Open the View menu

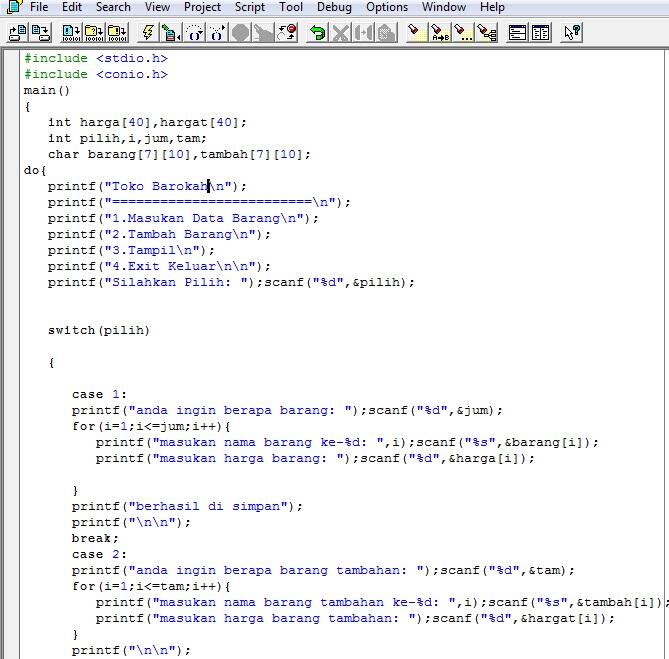[157, 7]
